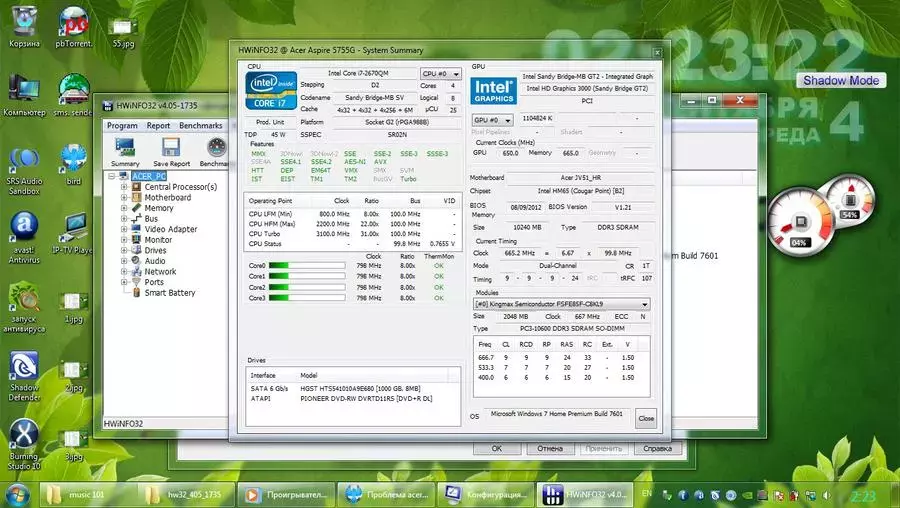Click Acer JV51_HR motherboard field
This screenshot has height=508, width=900.
(x=581, y=178)
